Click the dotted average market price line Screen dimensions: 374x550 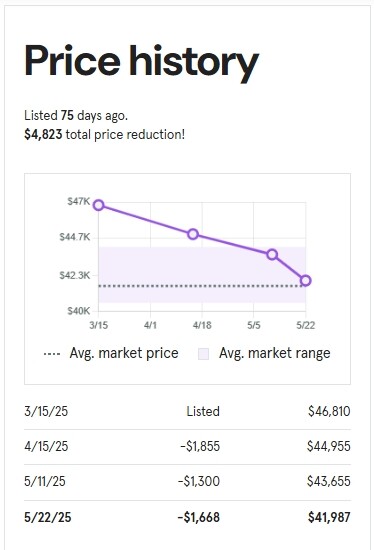[202, 286]
